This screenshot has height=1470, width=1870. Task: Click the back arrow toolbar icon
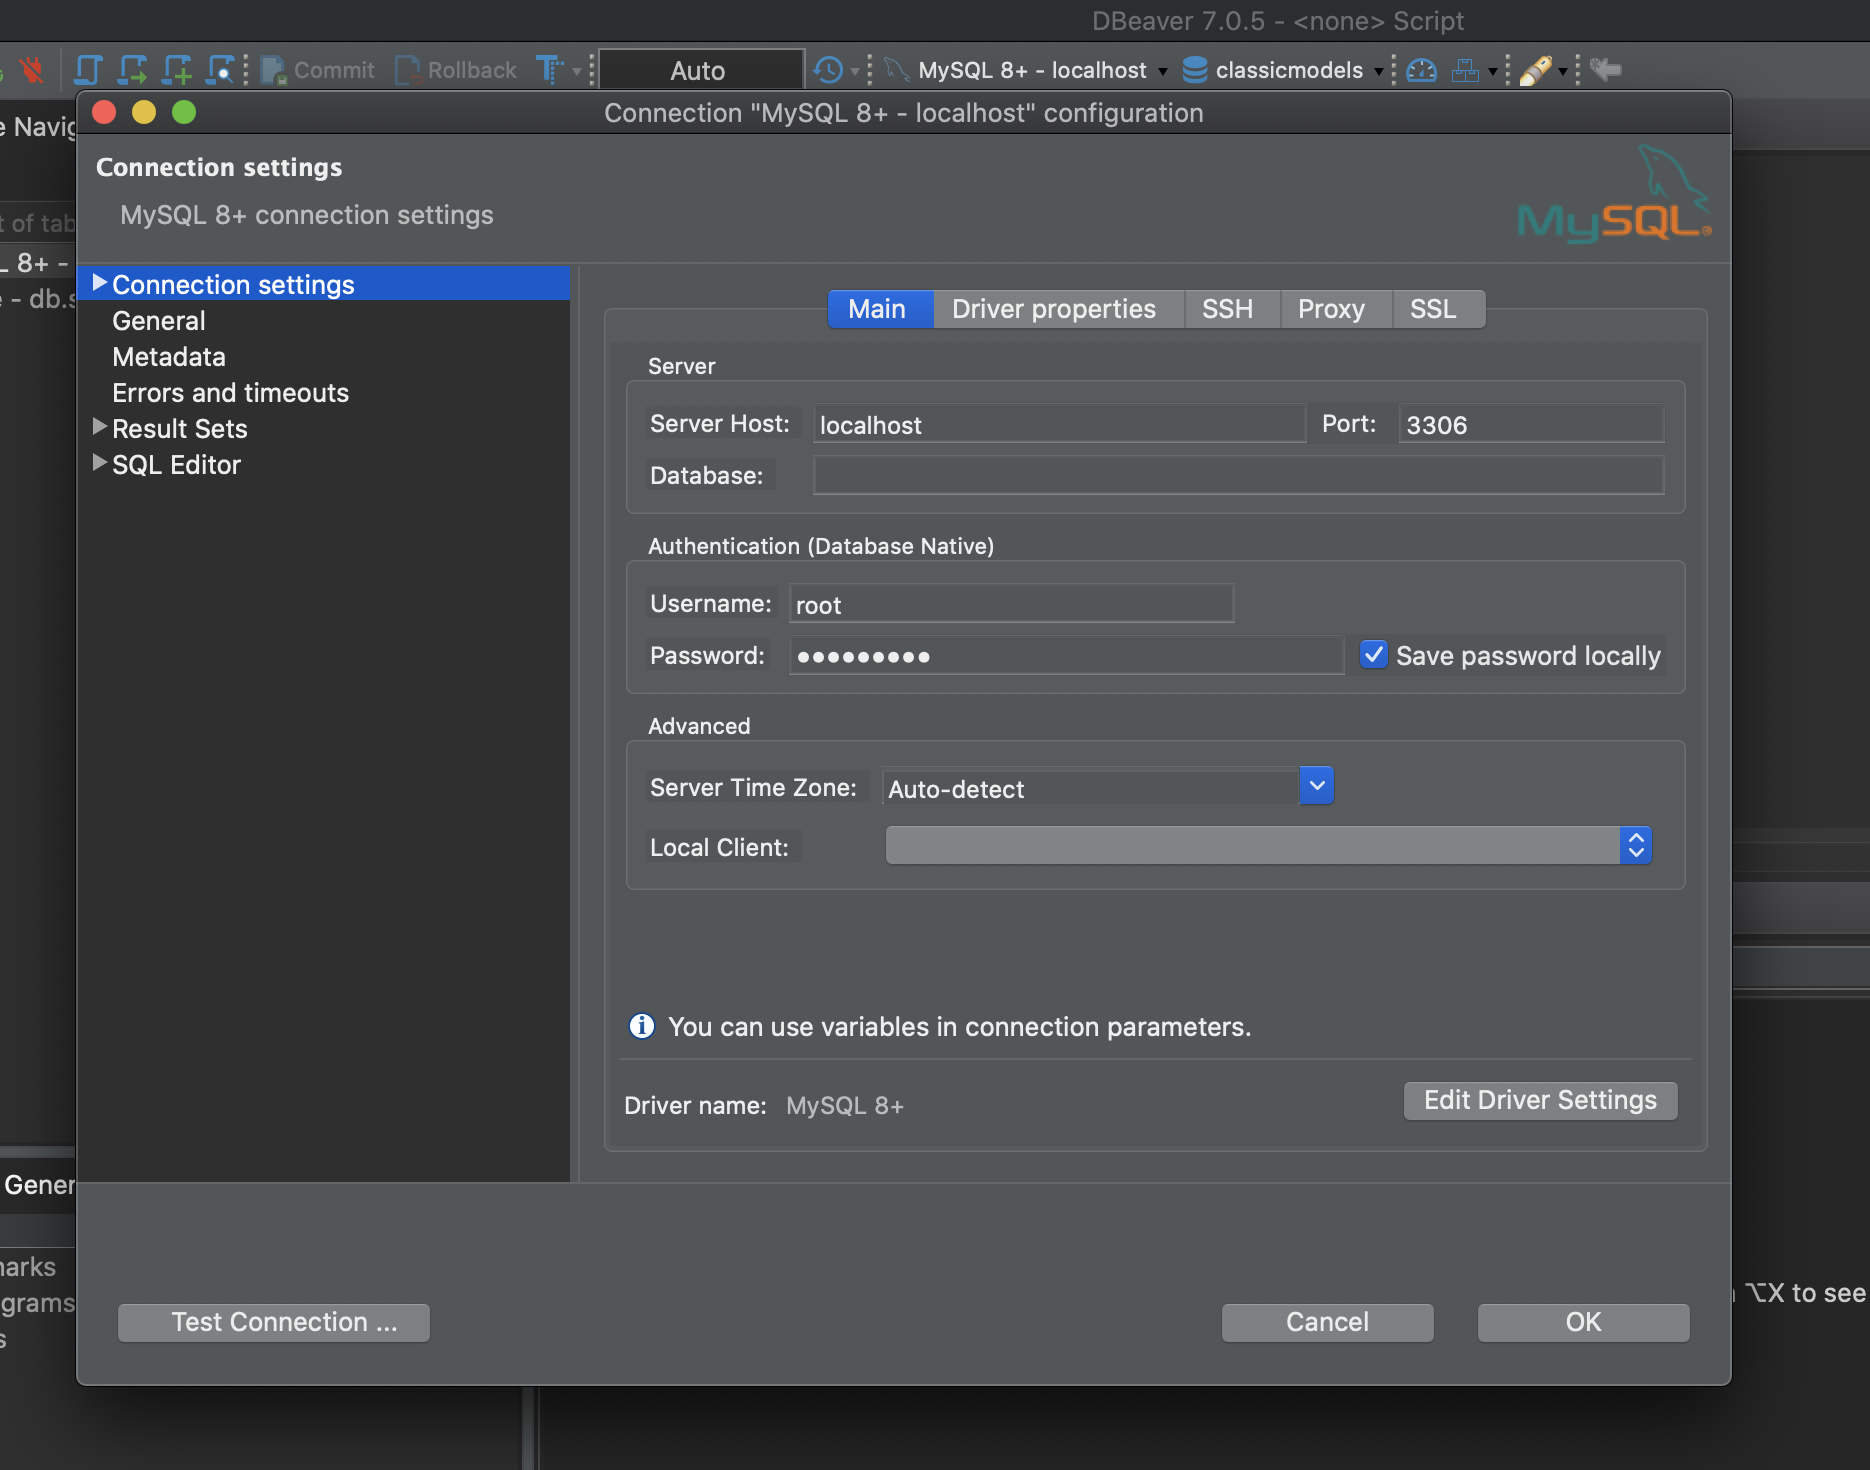[x=1605, y=69]
